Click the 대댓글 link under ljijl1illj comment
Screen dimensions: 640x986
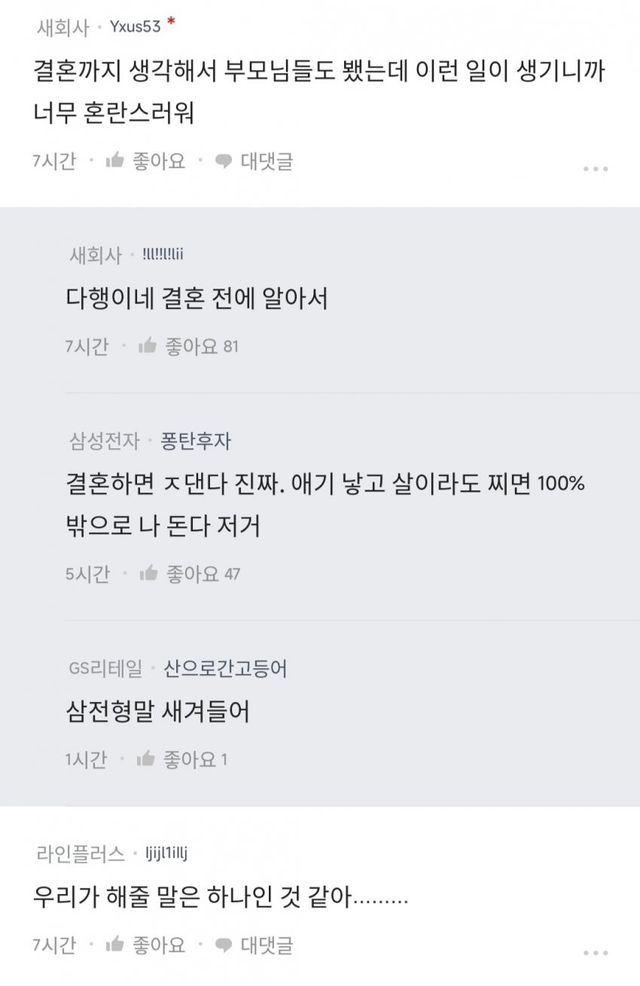point(267,943)
